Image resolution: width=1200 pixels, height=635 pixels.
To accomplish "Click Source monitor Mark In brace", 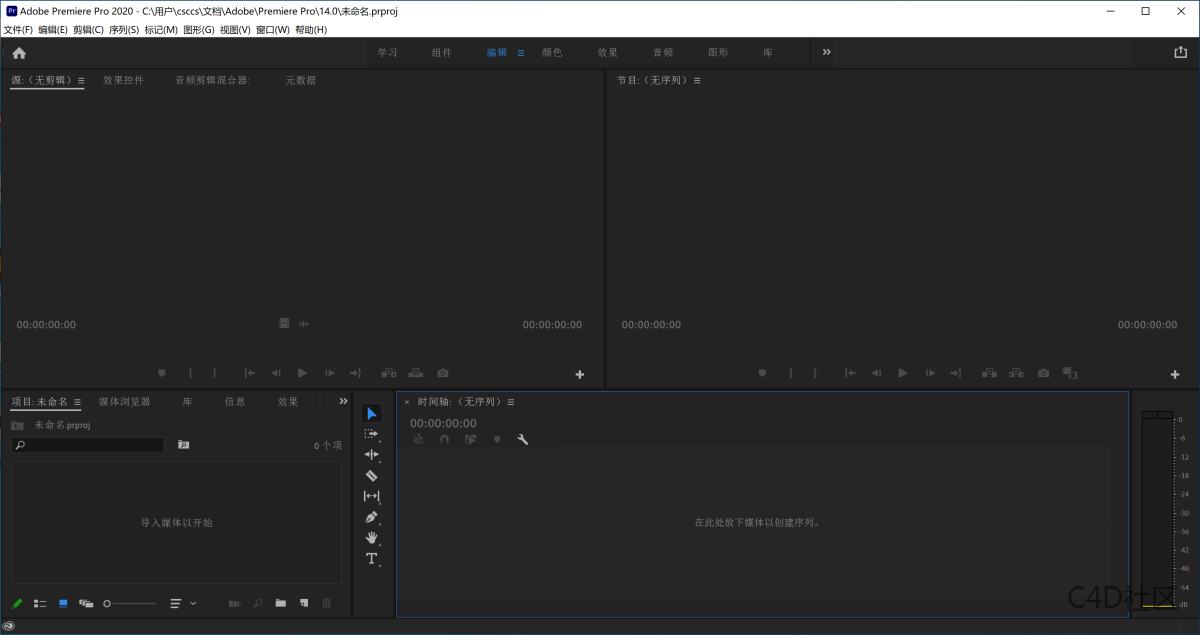I will click(190, 373).
